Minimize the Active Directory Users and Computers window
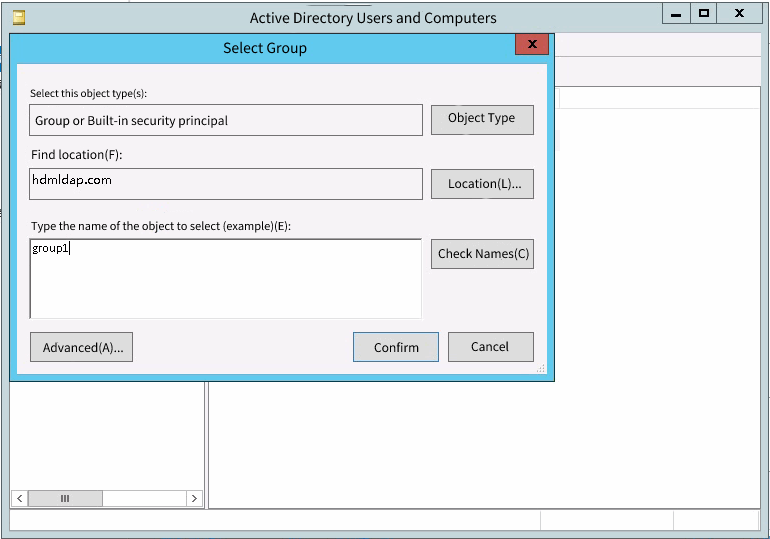Viewport: 770px width, 539px height. click(676, 14)
